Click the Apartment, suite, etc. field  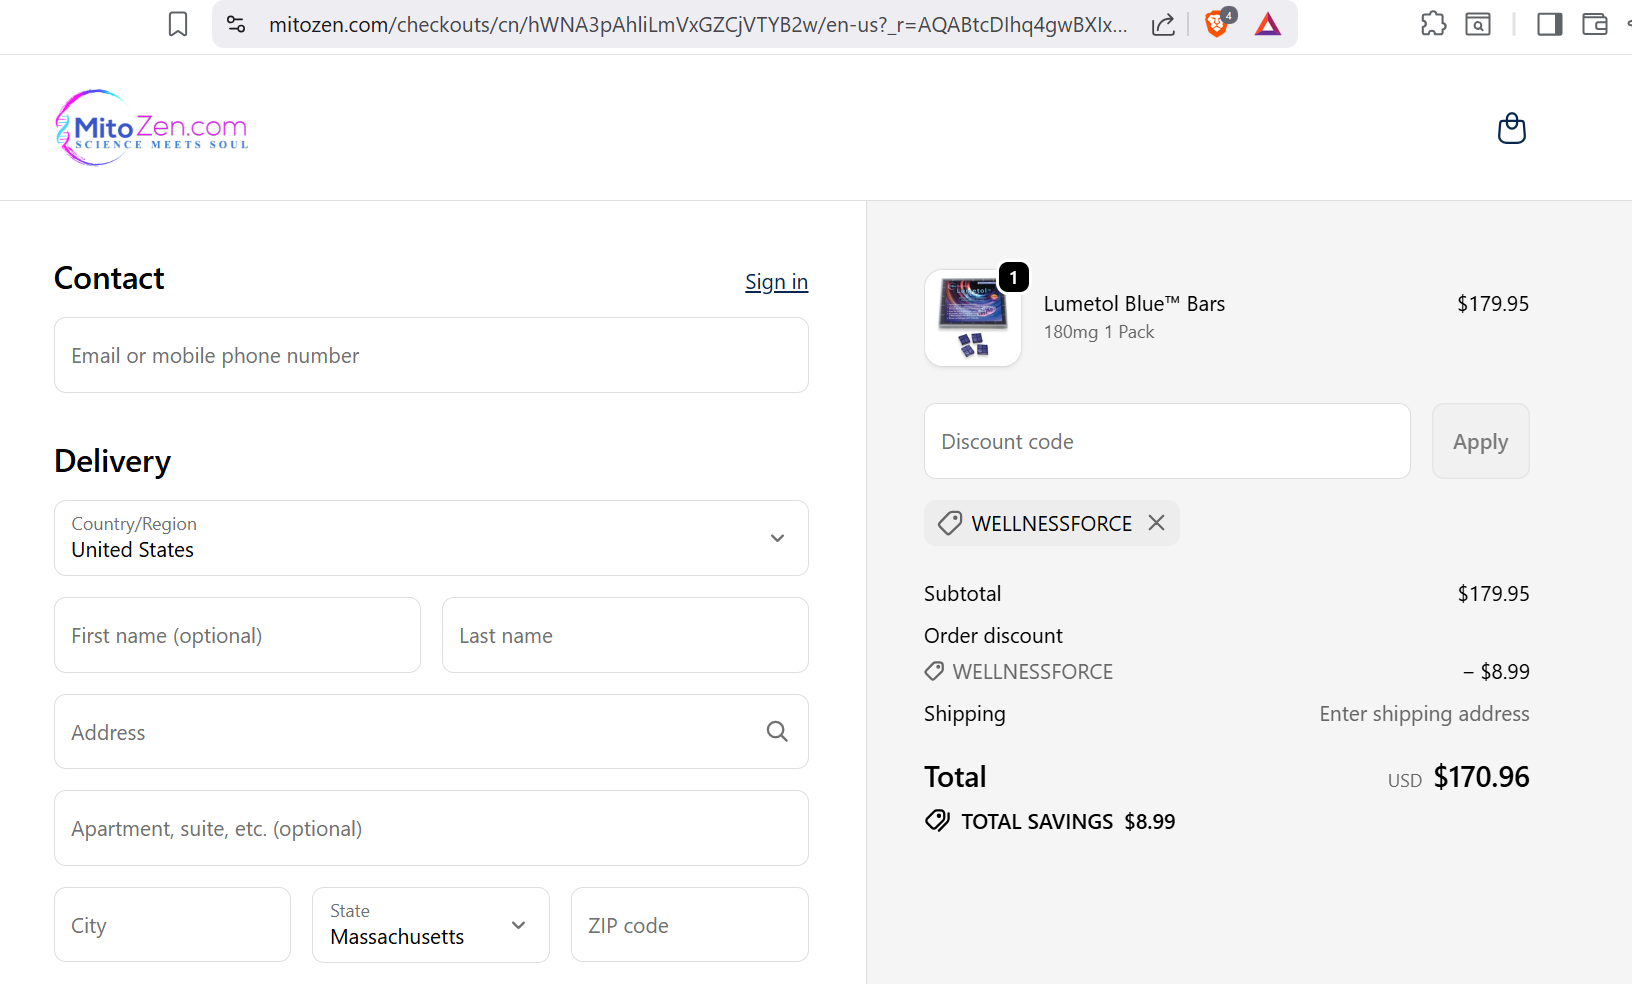click(x=431, y=828)
